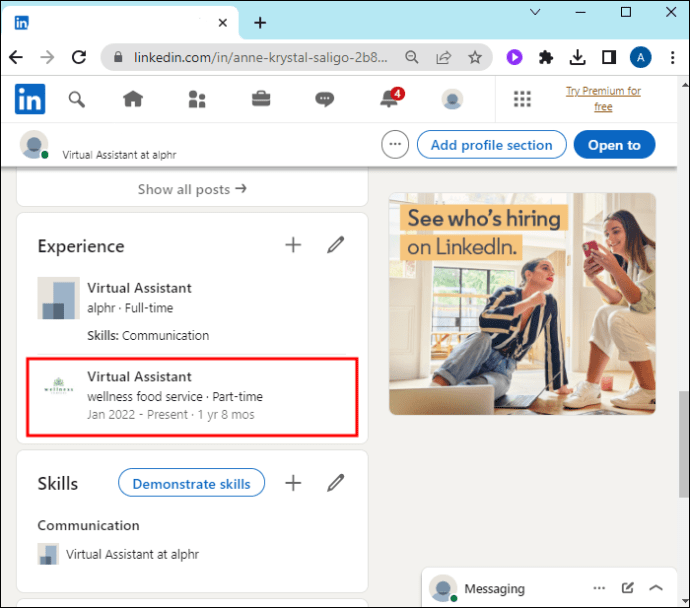Click Try Premium for free link
Image resolution: width=690 pixels, height=608 pixels.
click(x=603, y=99)
